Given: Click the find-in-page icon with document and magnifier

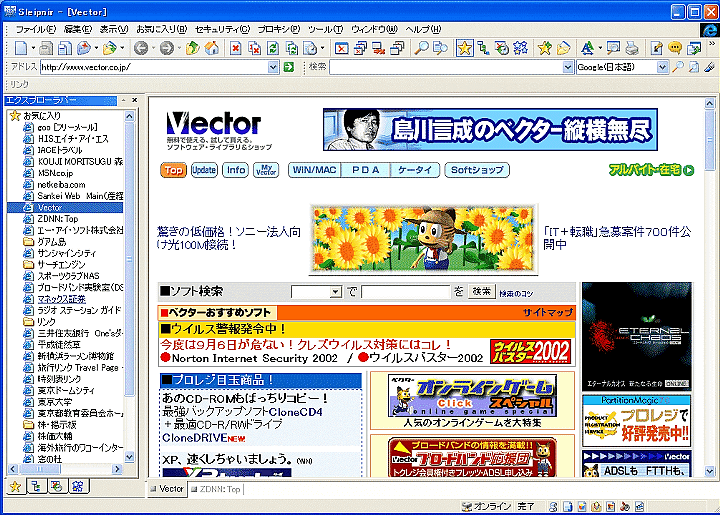Looking at the screenshot, I should (x=440, y=48).
